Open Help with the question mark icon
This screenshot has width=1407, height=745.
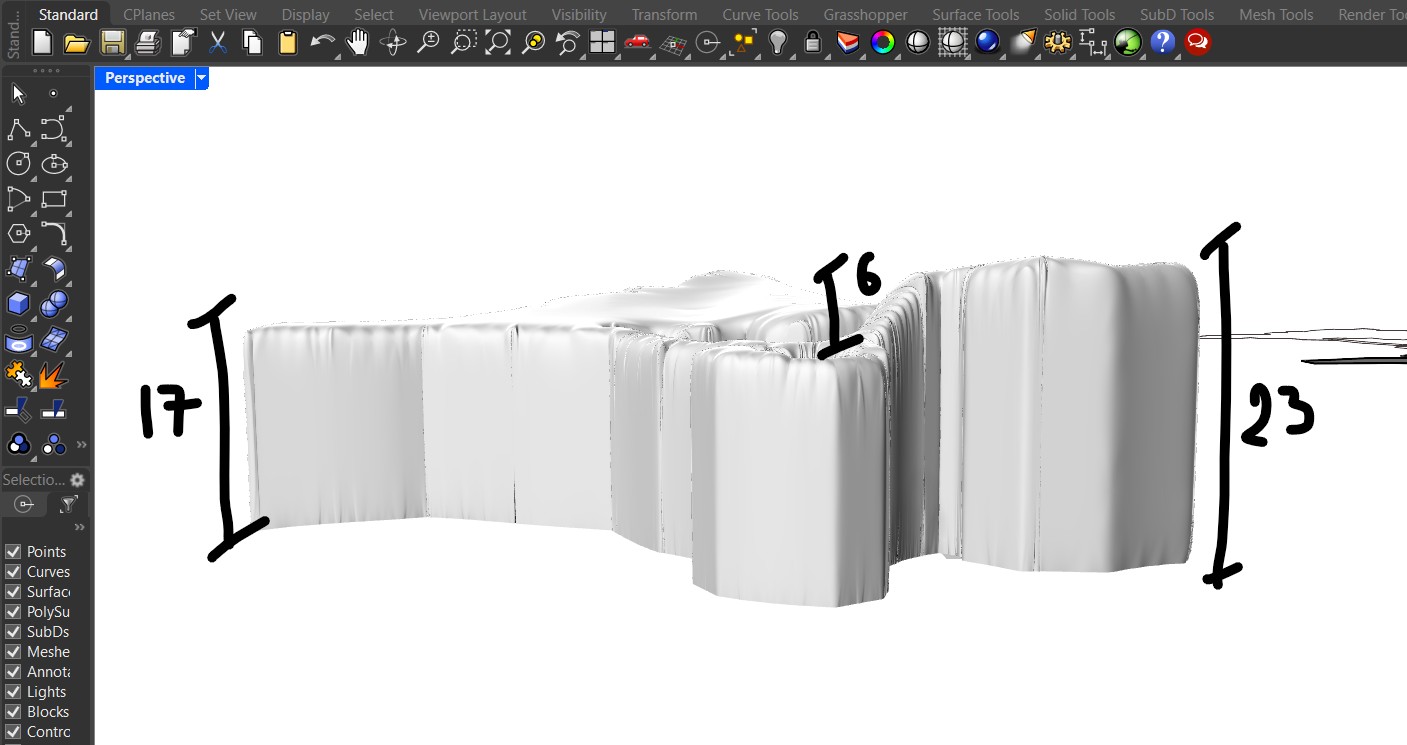[x=1162, y=43]
